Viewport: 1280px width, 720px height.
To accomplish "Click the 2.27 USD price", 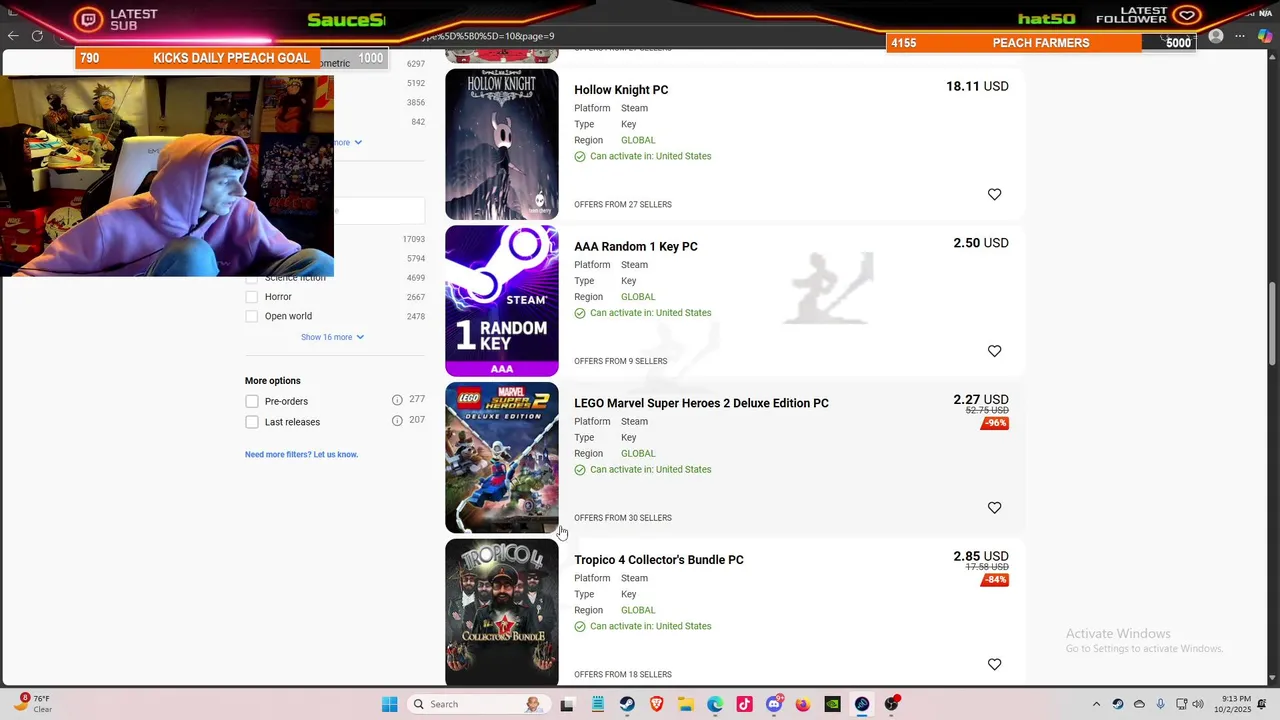I will pyautogui.click(x=981, y=399).
